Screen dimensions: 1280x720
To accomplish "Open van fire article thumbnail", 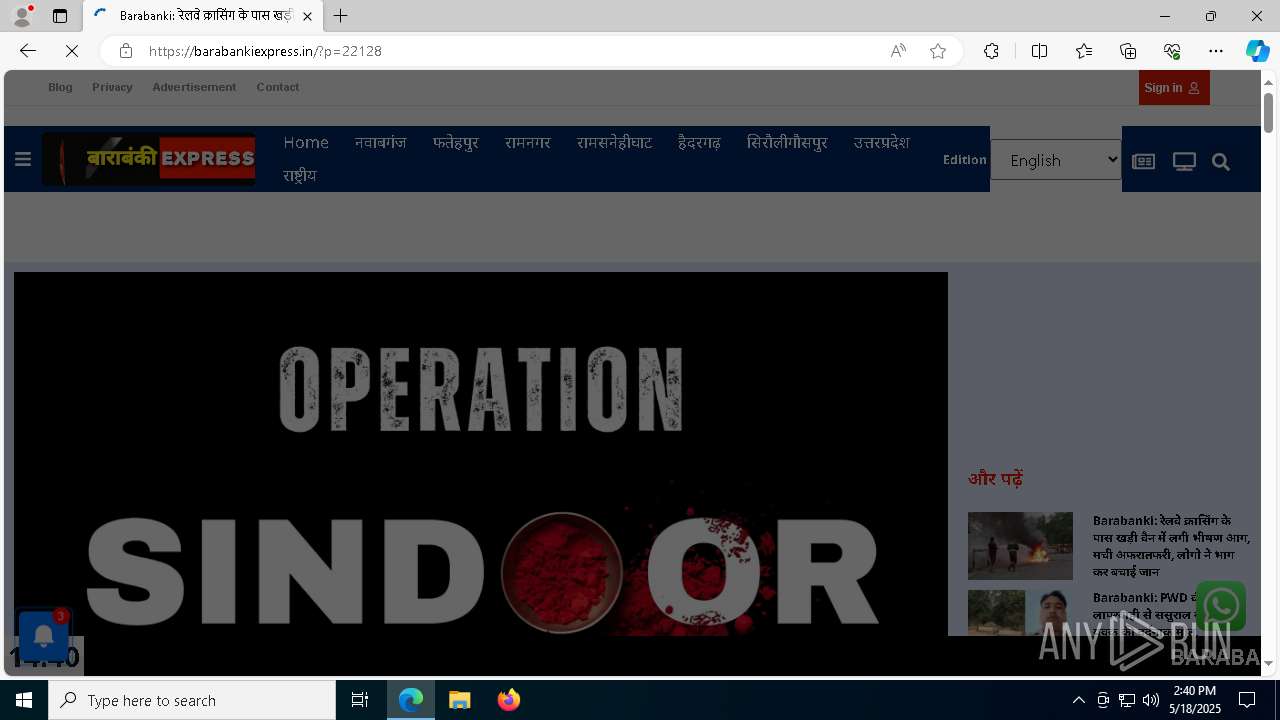I will pos(1020,546).
